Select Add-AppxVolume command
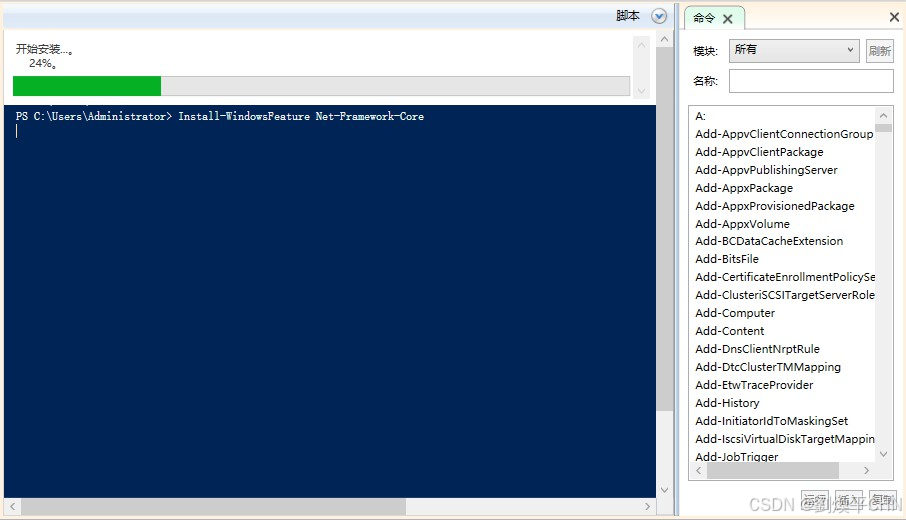The image size is (906, 520). [x=742, y=224]
